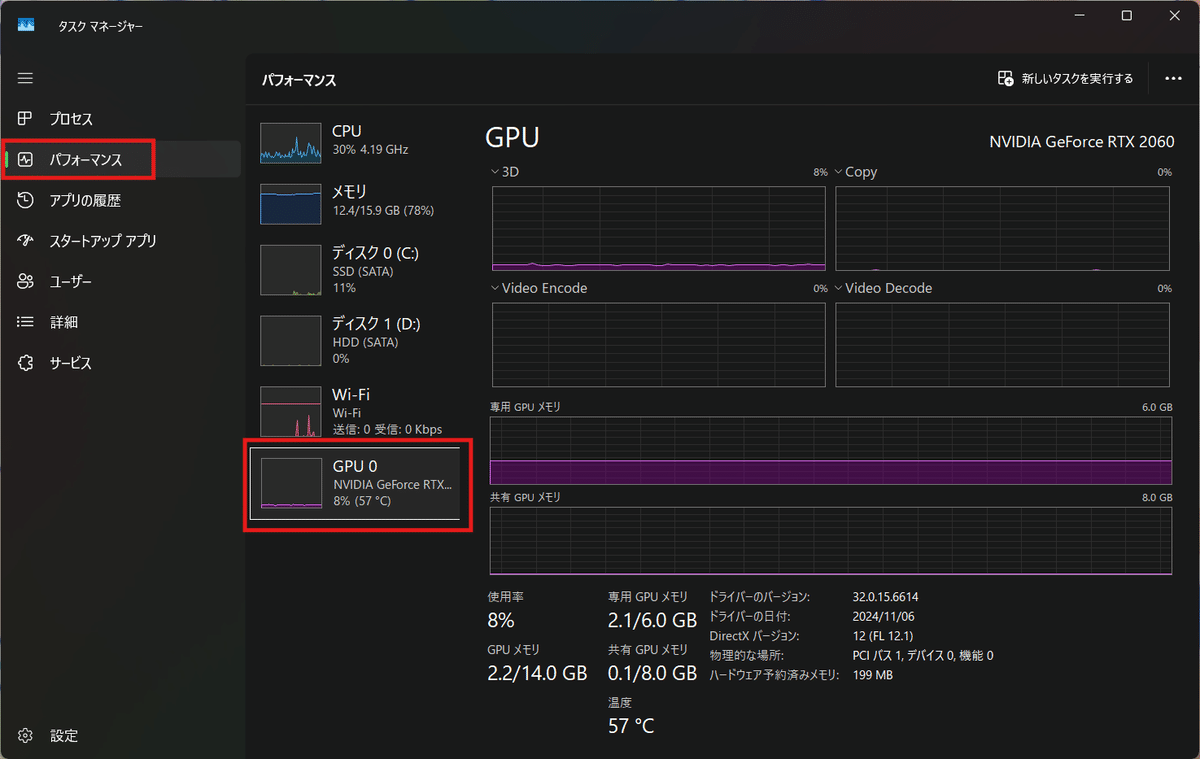Screen dimensions: 1200x759
Task: Expand the 3D graph dropdown chevron
Action: click(495, 172)
